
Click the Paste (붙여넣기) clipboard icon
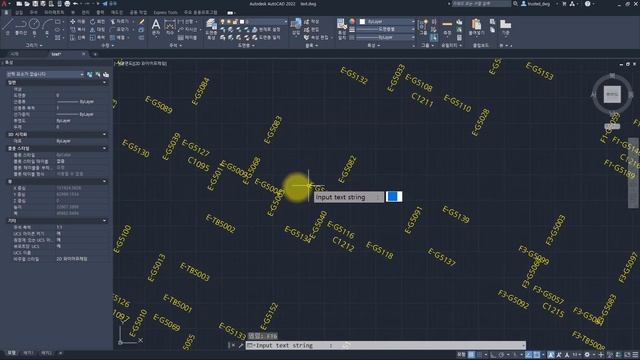[476, 27]
